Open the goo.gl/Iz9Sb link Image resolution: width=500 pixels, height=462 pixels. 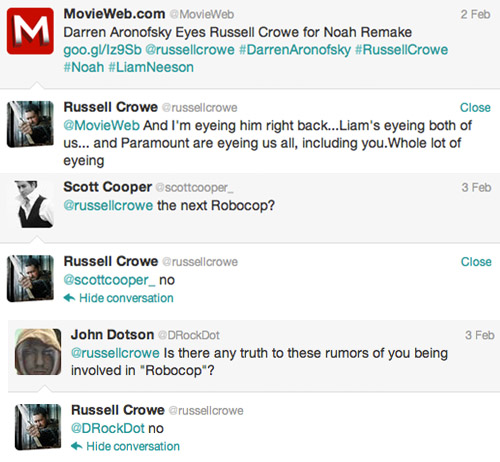pyautogui.click(x=102, y=50)
